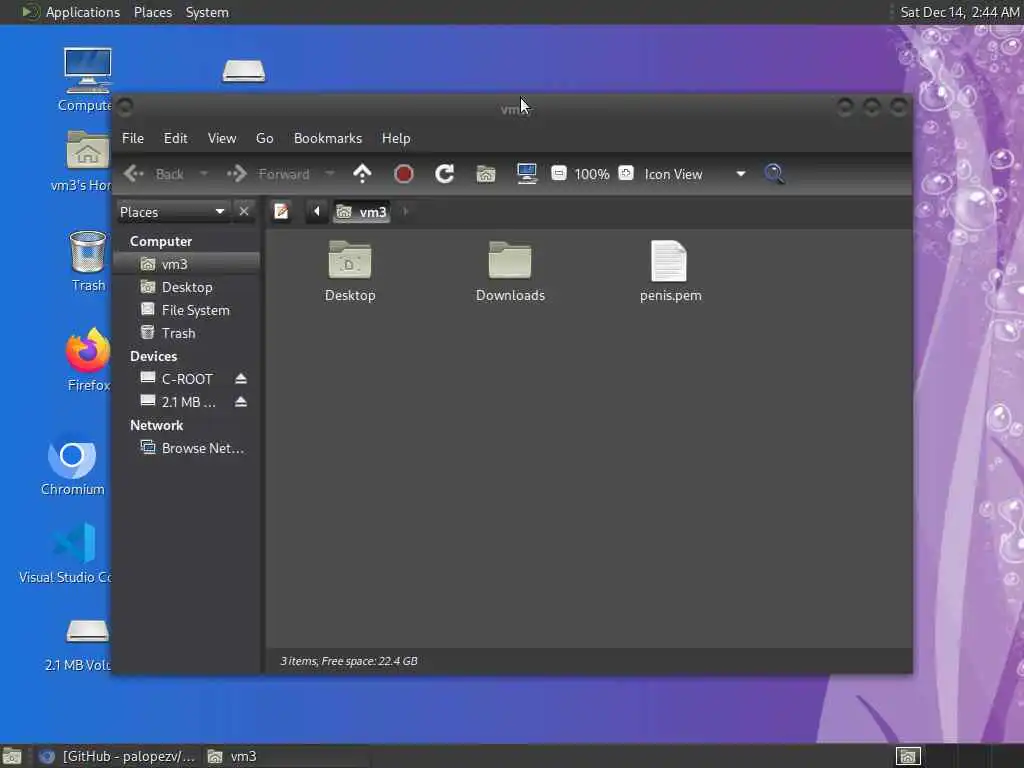Image resolution: width=1024 pixels, height=768 pixels.
Task: Select drive icon at desktop top
Action: (x=244, y=71)
